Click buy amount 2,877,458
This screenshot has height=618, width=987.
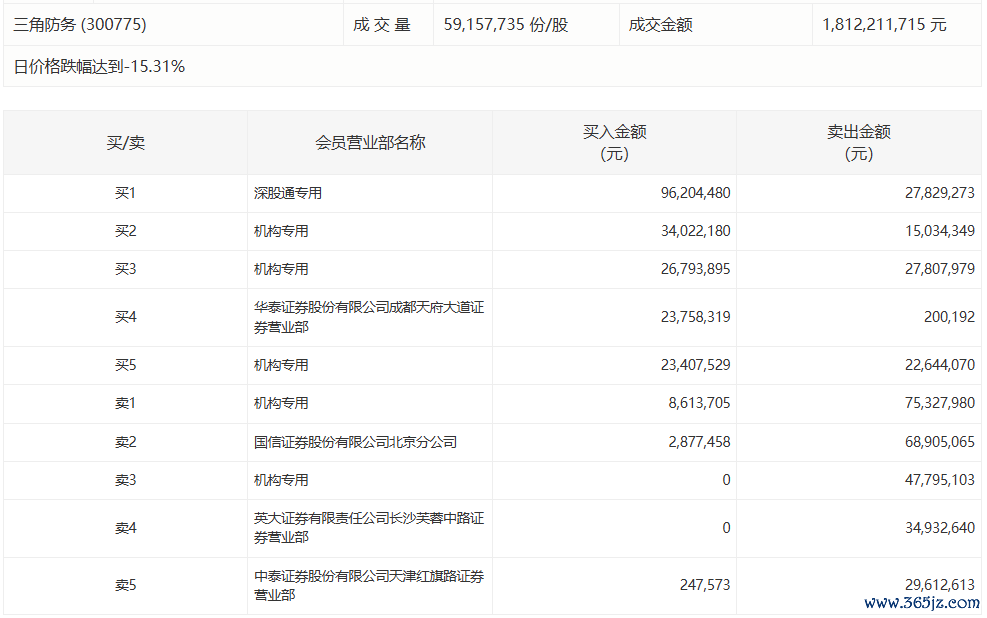click(699, 442)
